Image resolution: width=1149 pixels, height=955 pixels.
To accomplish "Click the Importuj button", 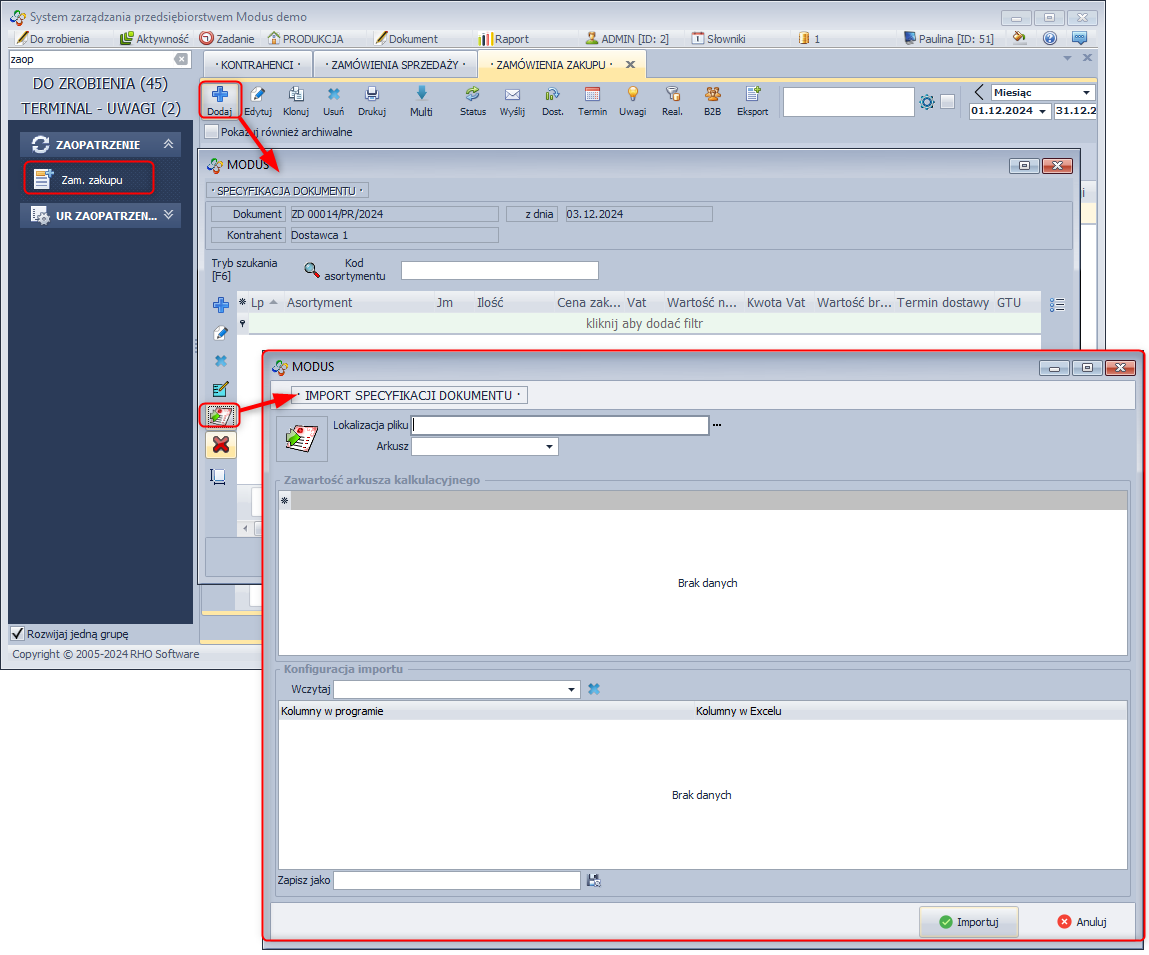I will click(968, 922).
